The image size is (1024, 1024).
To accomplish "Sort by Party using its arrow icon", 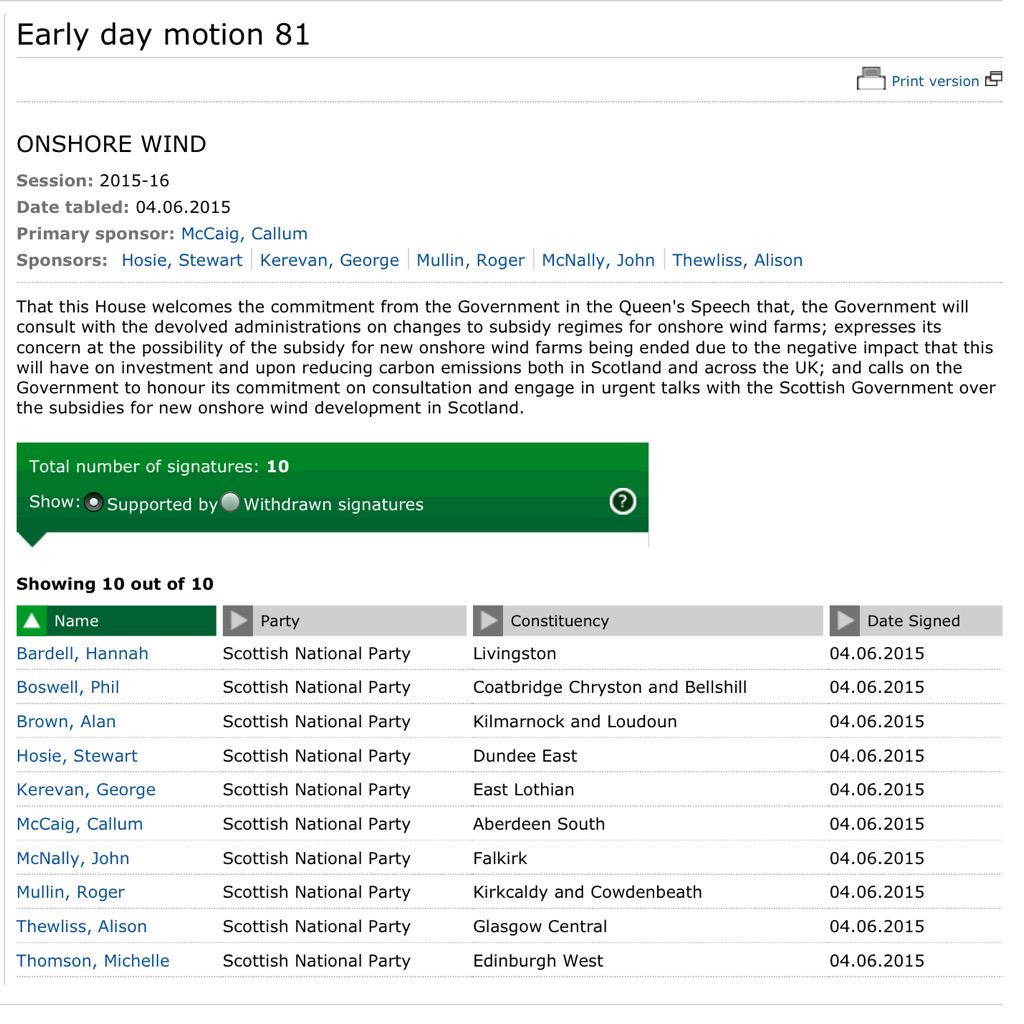I will 238,620.
